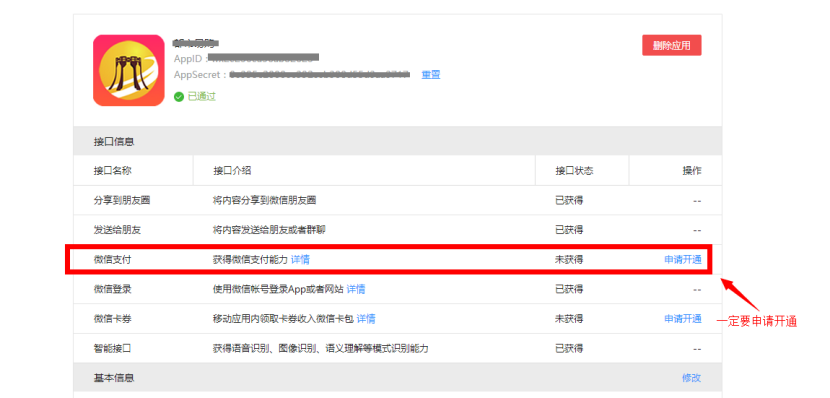Select the 智能接口 interface name
This screenshot has height=398, width=830.
point(112,348)
